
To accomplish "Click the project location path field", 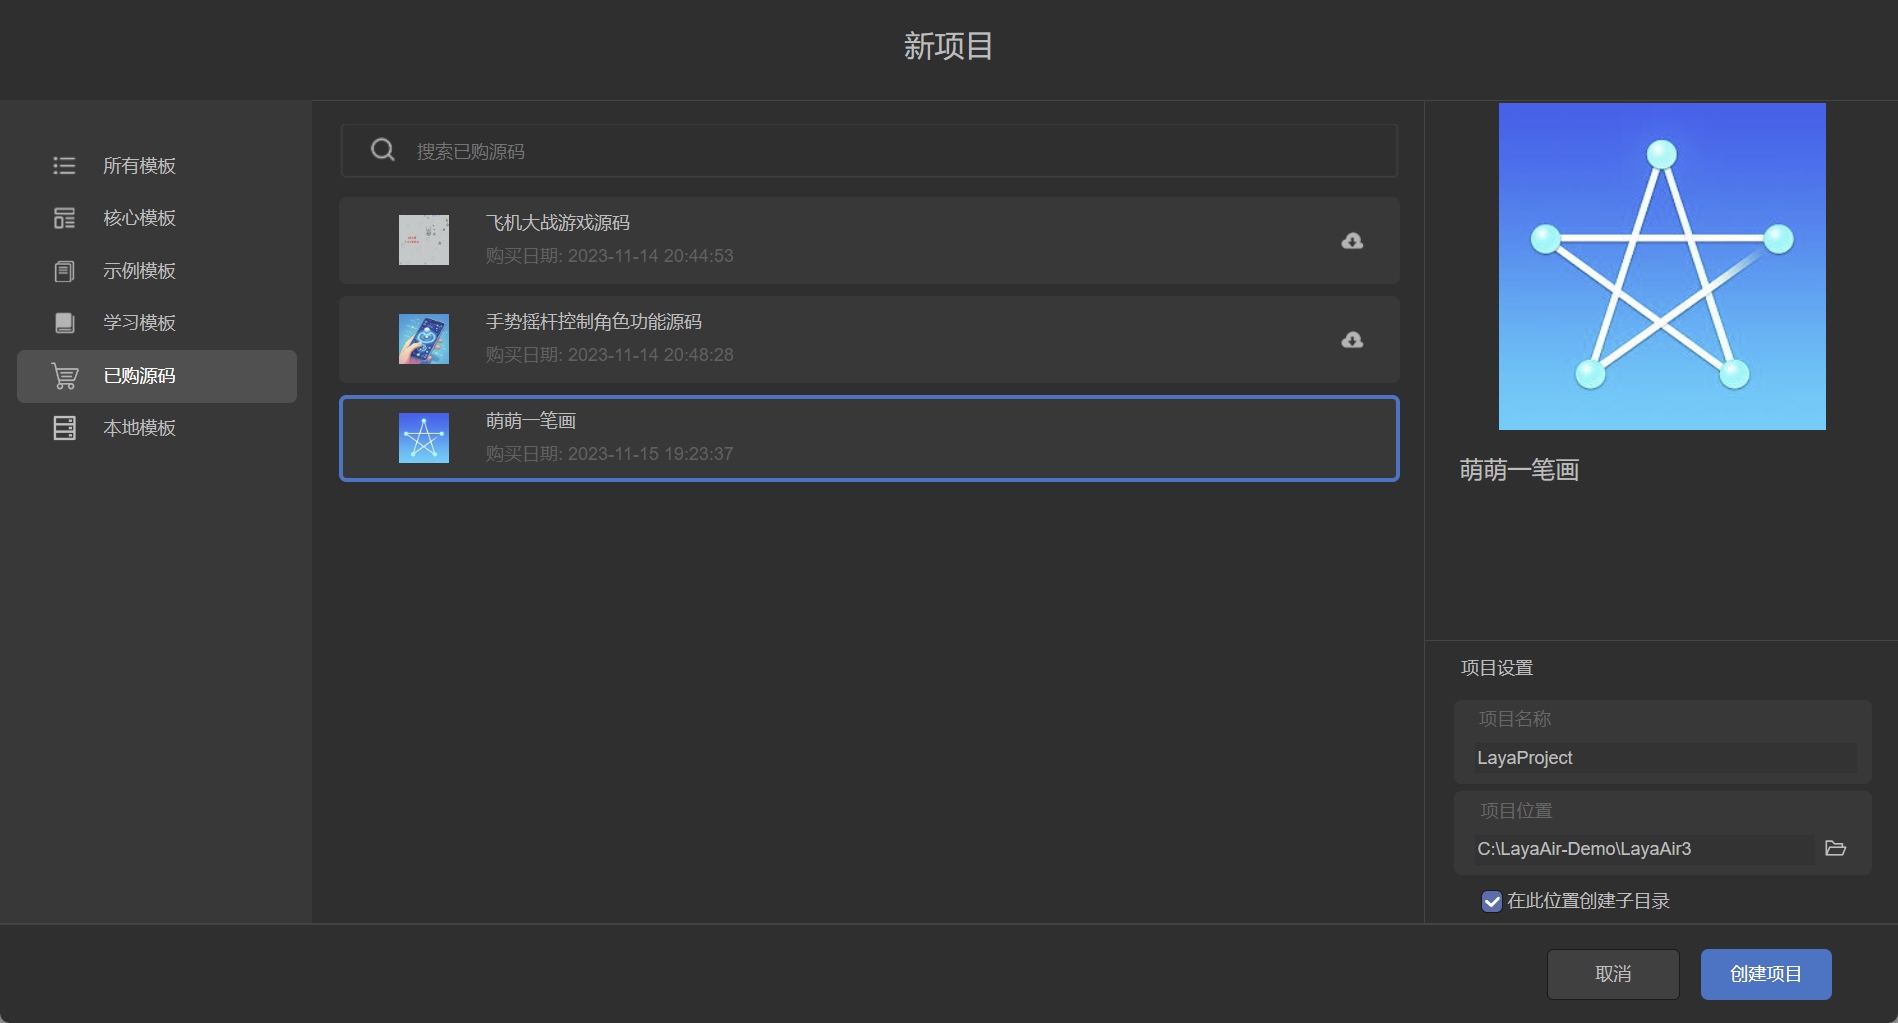I will pyautogui.click(x=1642, y=849).
